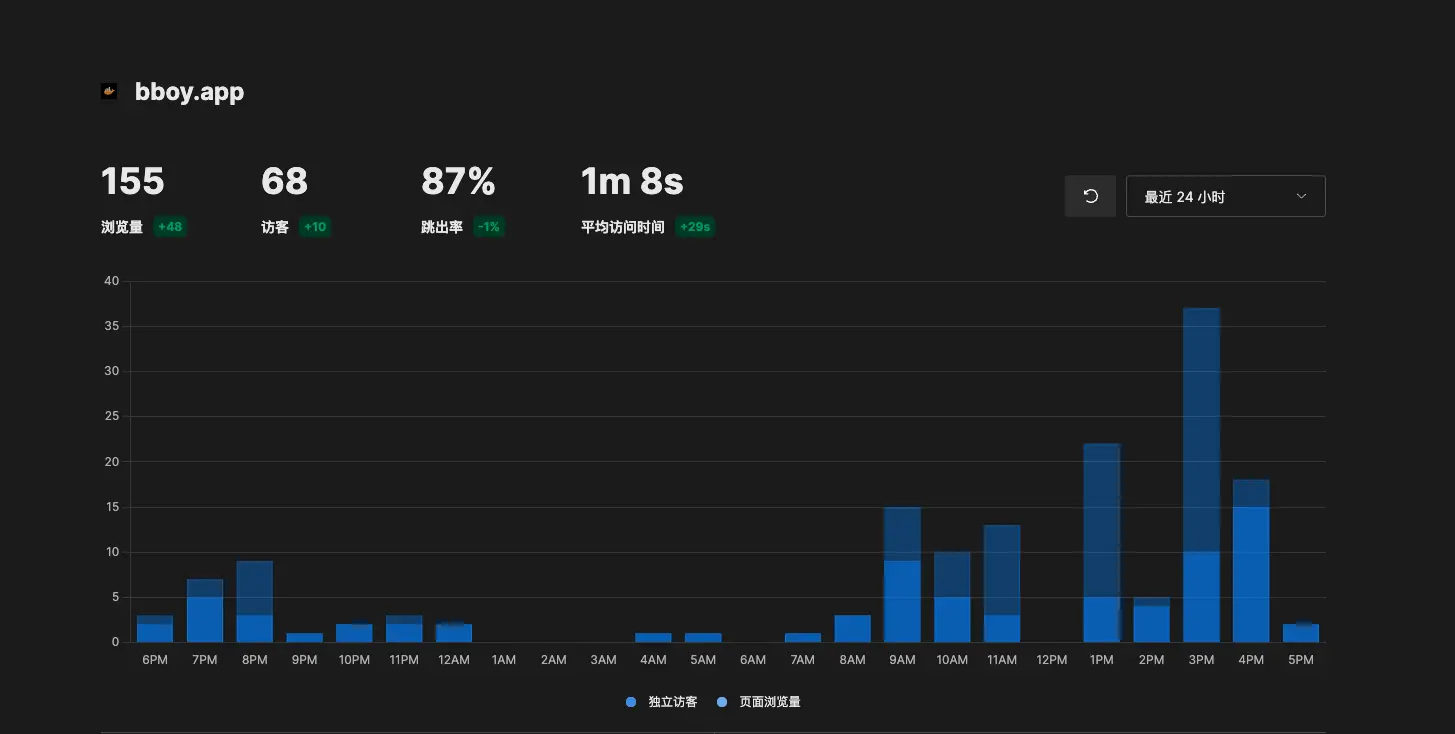Viewport: 1455px width, 734px height.
Task: Click the 35 y-axis label
Action: [111, 326]
